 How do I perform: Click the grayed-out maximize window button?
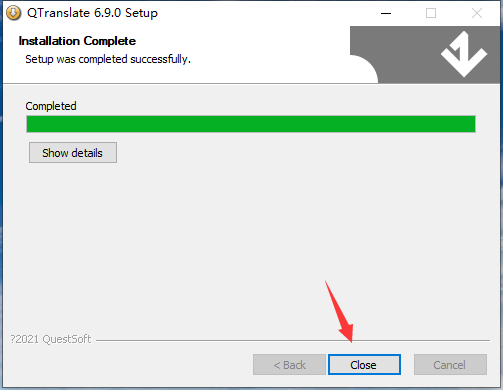click(x=431, y=13)
